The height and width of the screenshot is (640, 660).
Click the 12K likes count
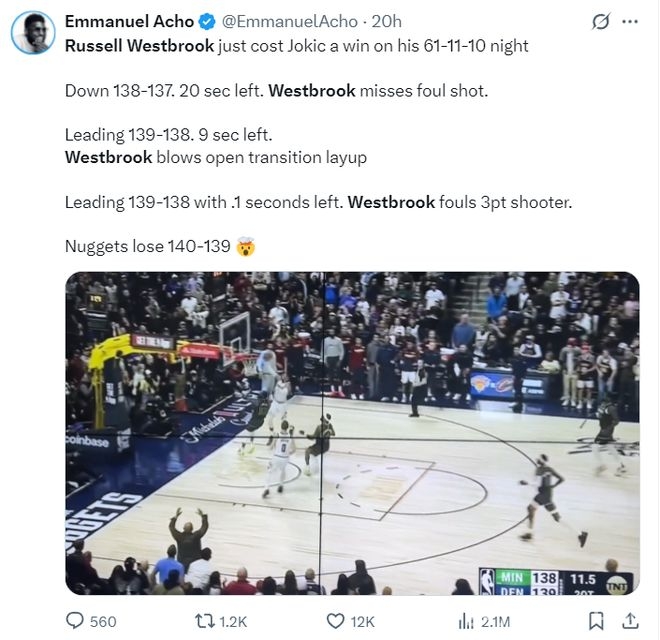coord(362,621)
